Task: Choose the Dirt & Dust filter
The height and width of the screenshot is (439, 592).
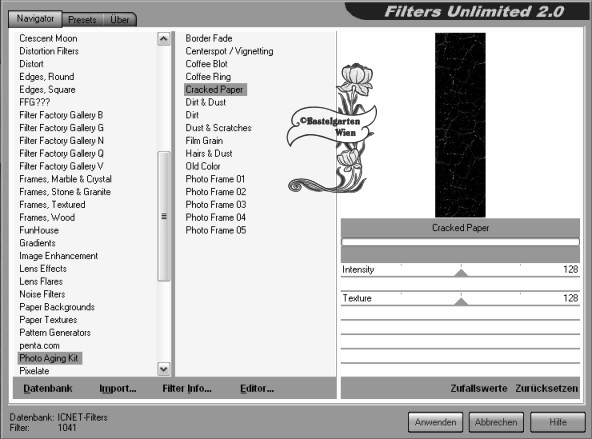Action: click(x=205, y=102)
